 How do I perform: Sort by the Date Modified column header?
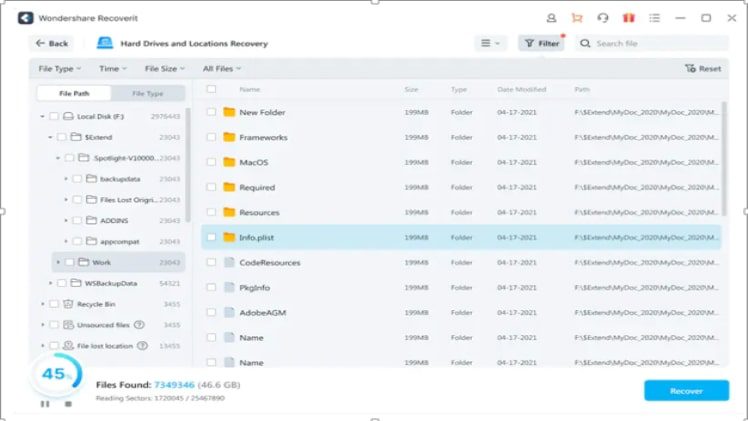click(x=521, y=89)
